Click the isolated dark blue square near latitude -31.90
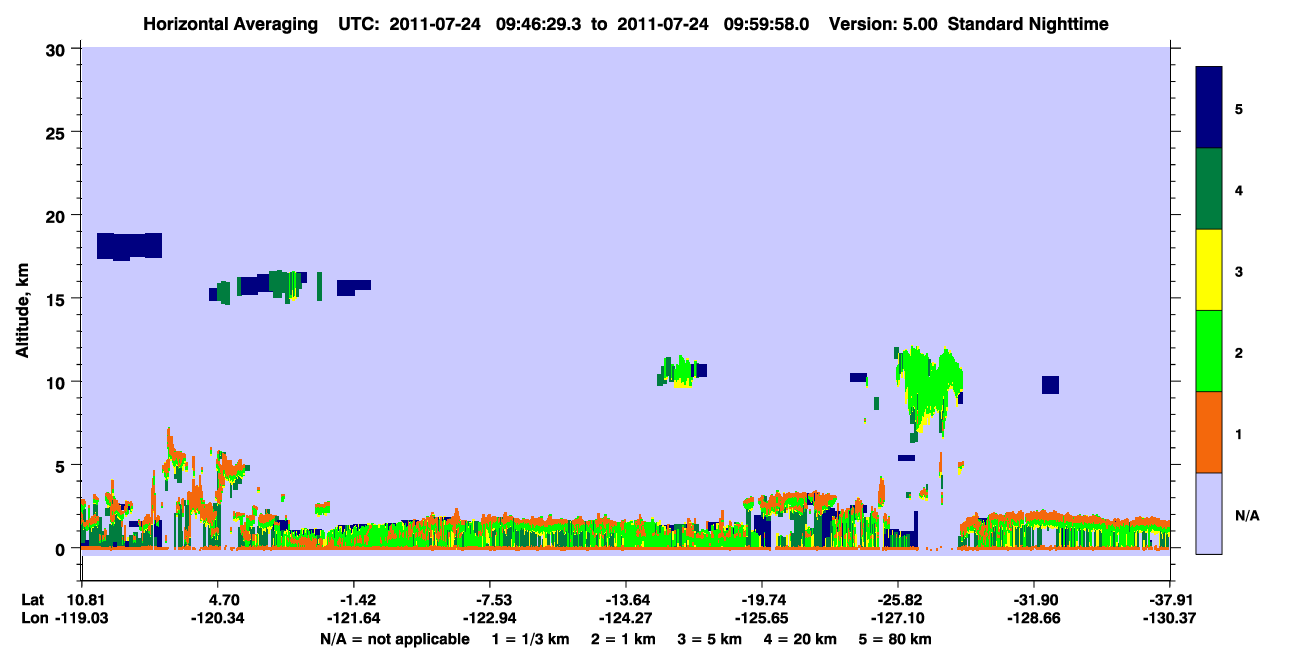 coord(1050,385)
